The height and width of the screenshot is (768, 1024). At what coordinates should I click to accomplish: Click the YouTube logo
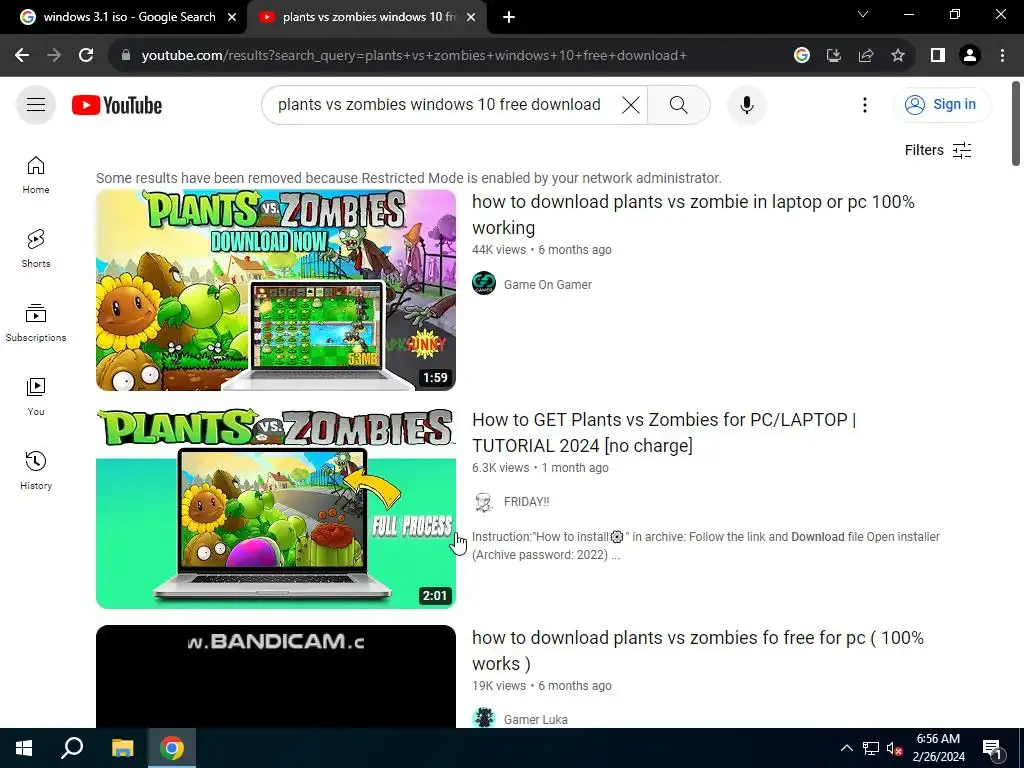pyautogui.click(x=117, y=105)
